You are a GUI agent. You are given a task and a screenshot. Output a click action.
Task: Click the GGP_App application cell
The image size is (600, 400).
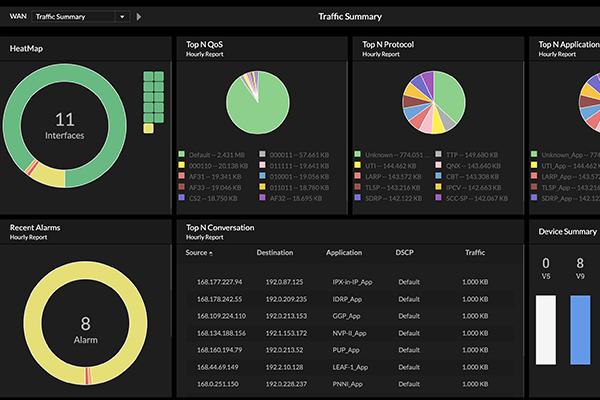click(346, 316)
